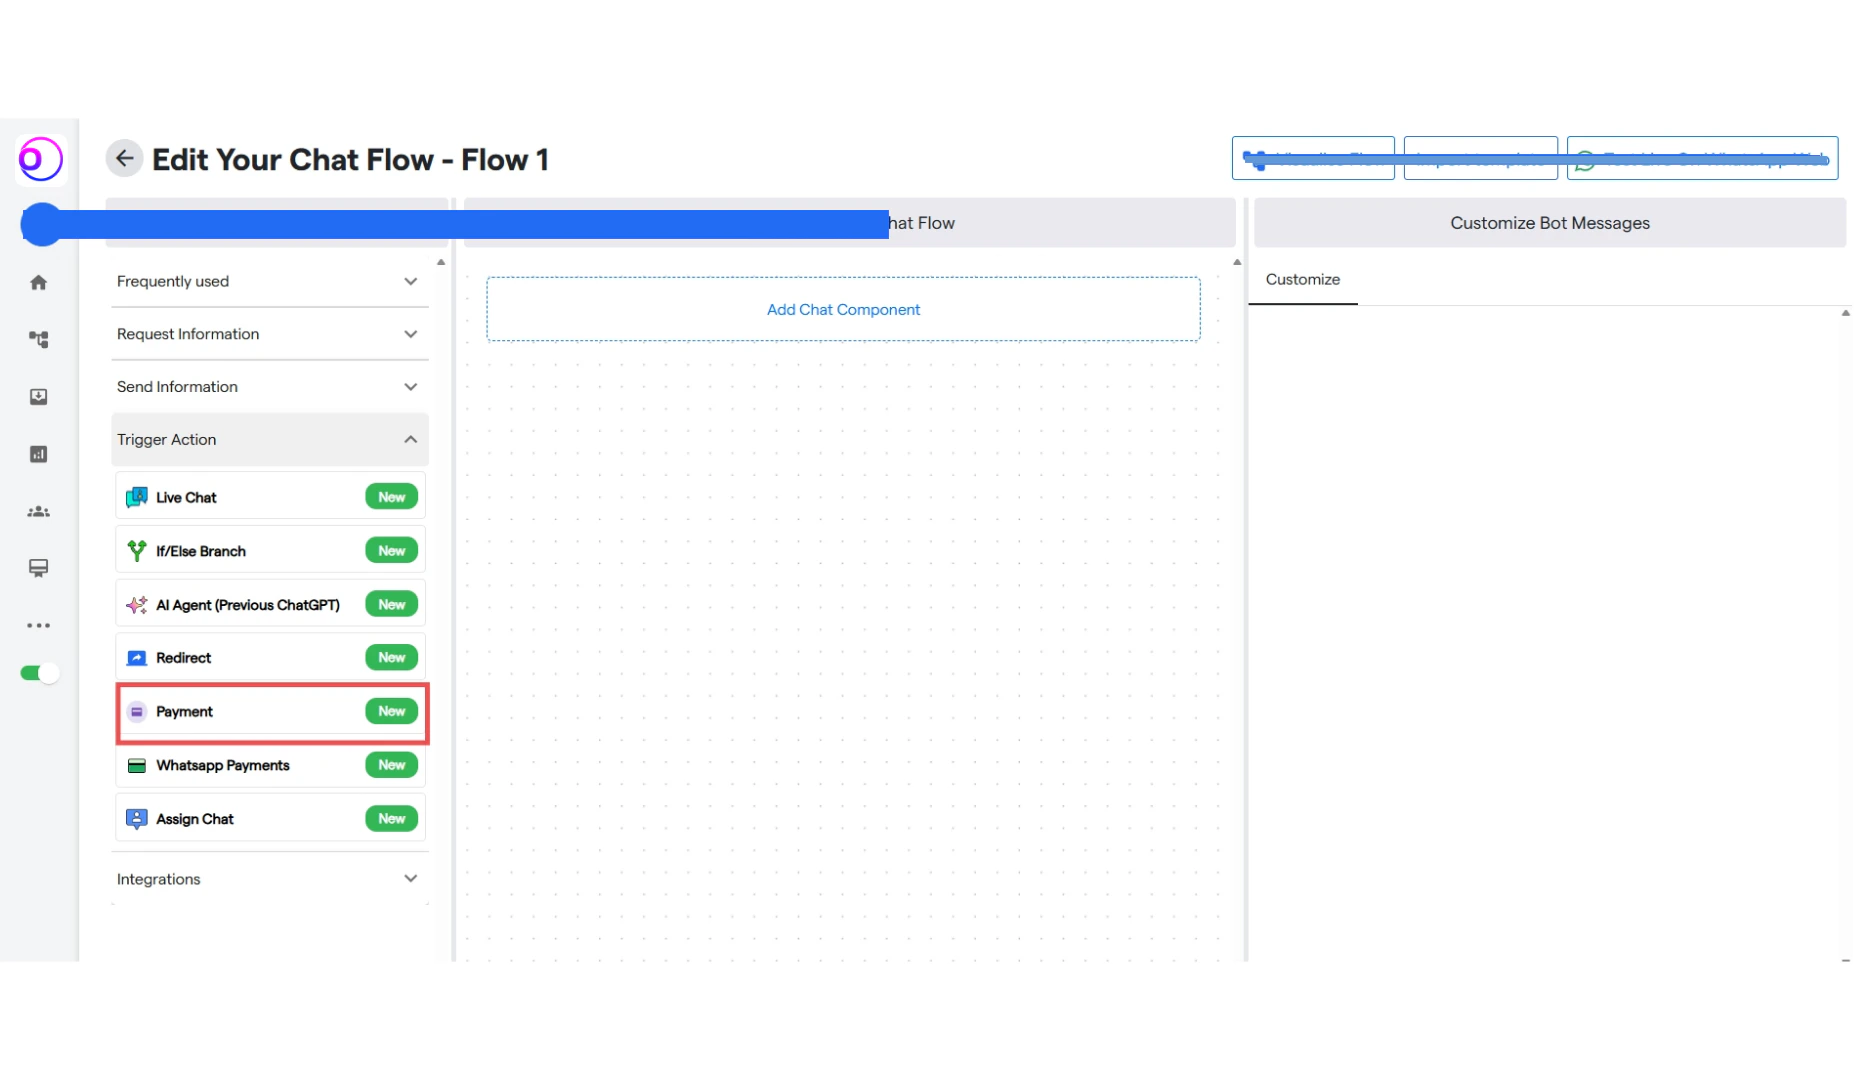Image resolution: width=1866 pixels, height=1080 pixels.
Task: Click the Customize Bot Messages header
Action: [1549, 223]
